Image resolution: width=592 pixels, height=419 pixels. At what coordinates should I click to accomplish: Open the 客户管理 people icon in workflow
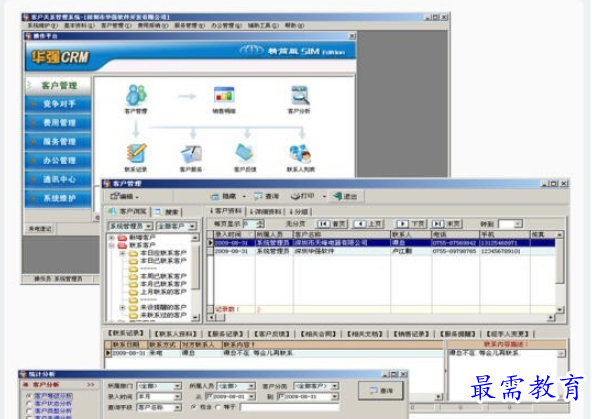click(x=136, y=95)
